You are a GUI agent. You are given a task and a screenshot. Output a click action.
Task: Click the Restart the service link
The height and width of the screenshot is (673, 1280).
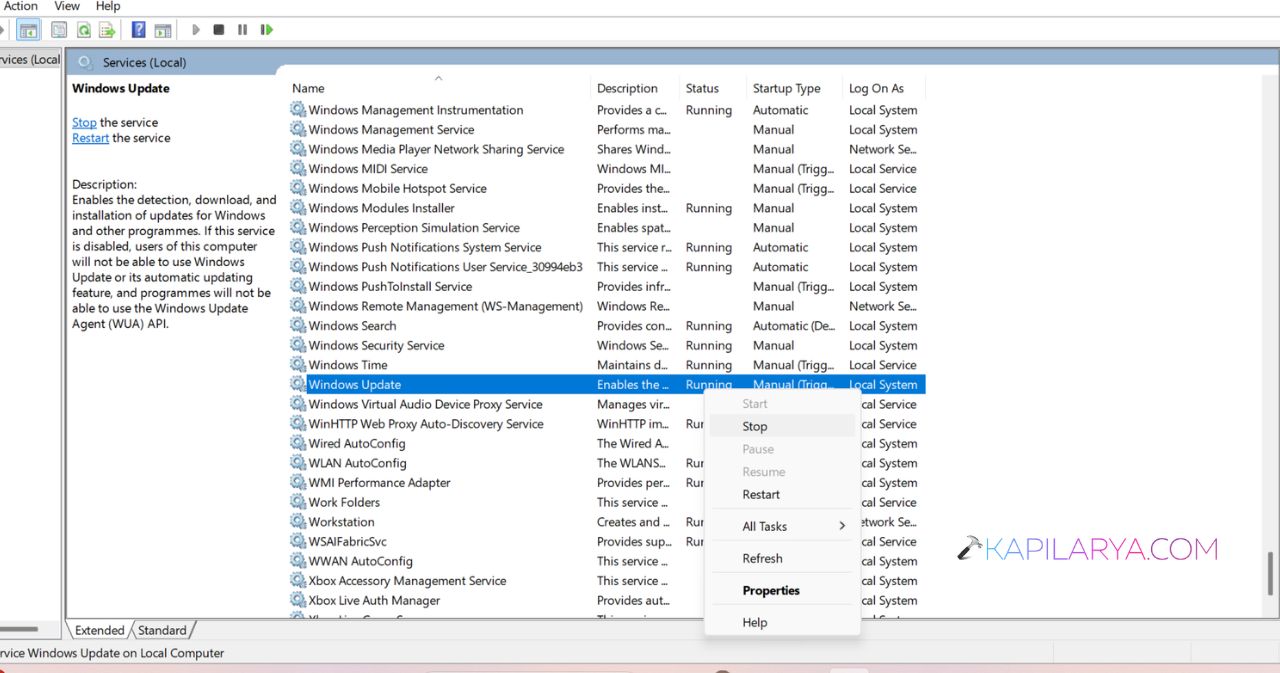click(90, 138)
